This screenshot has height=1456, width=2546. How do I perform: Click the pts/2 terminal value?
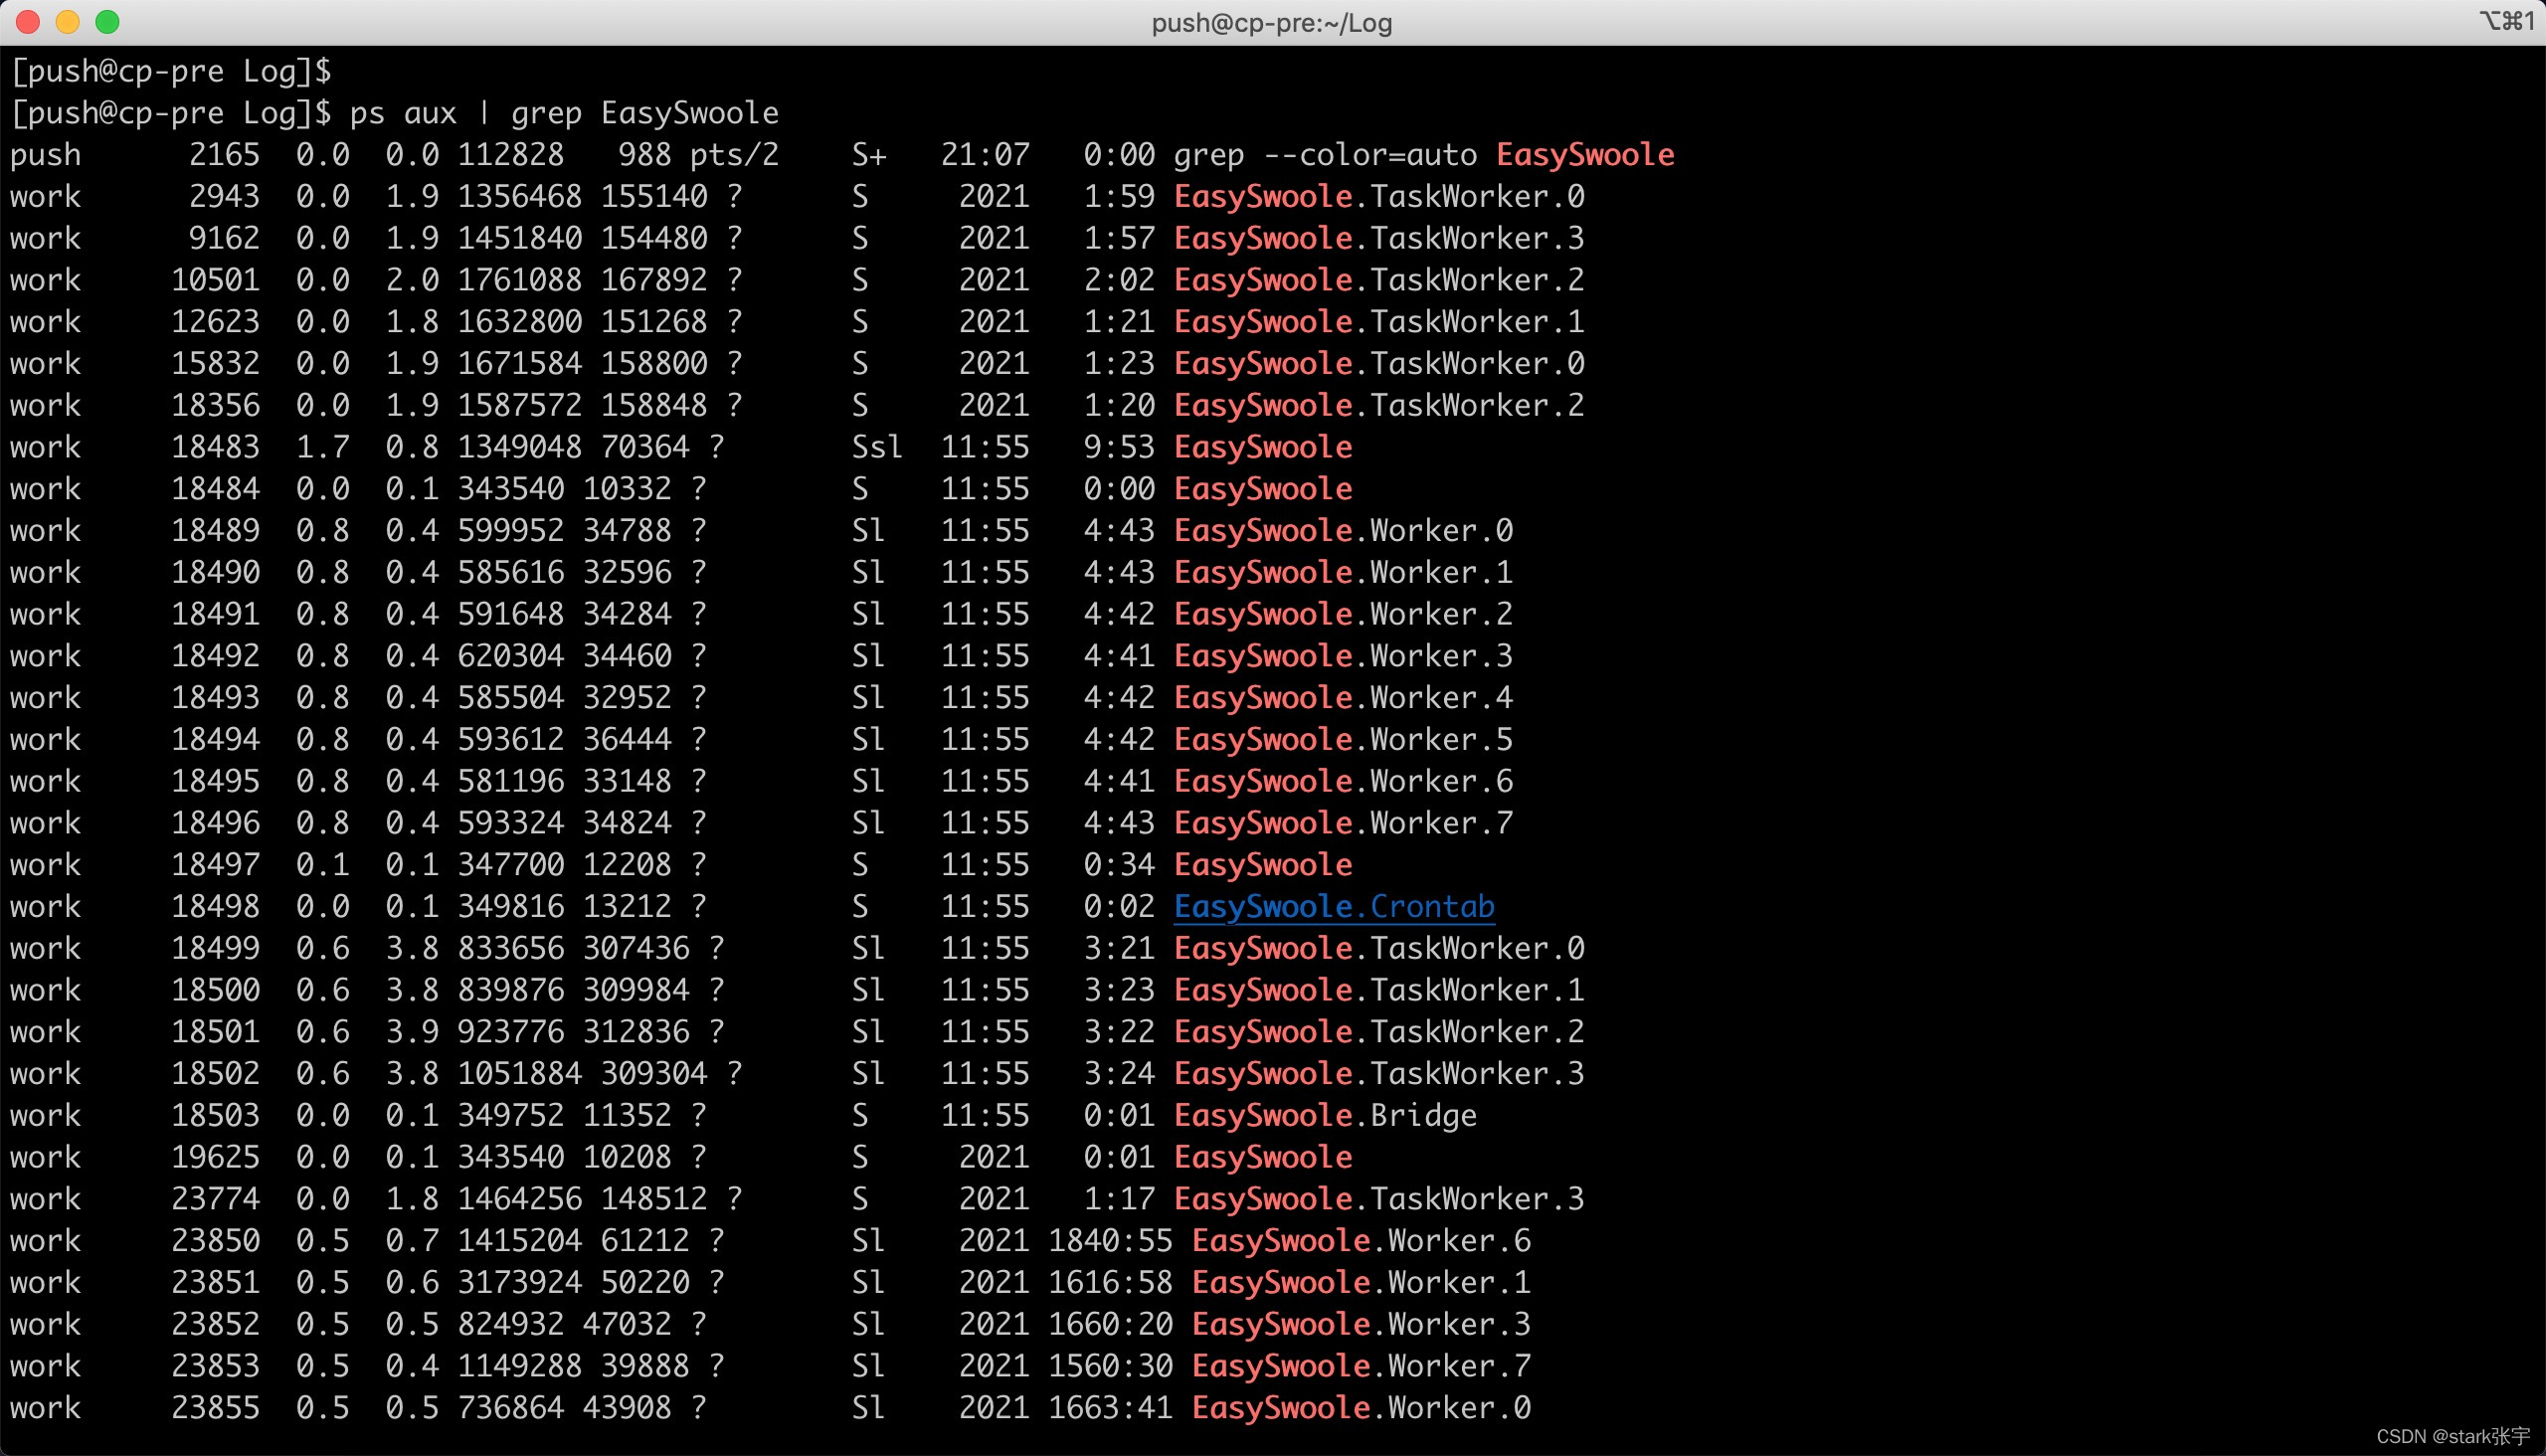pyautogui.click(x=733, y=155)
